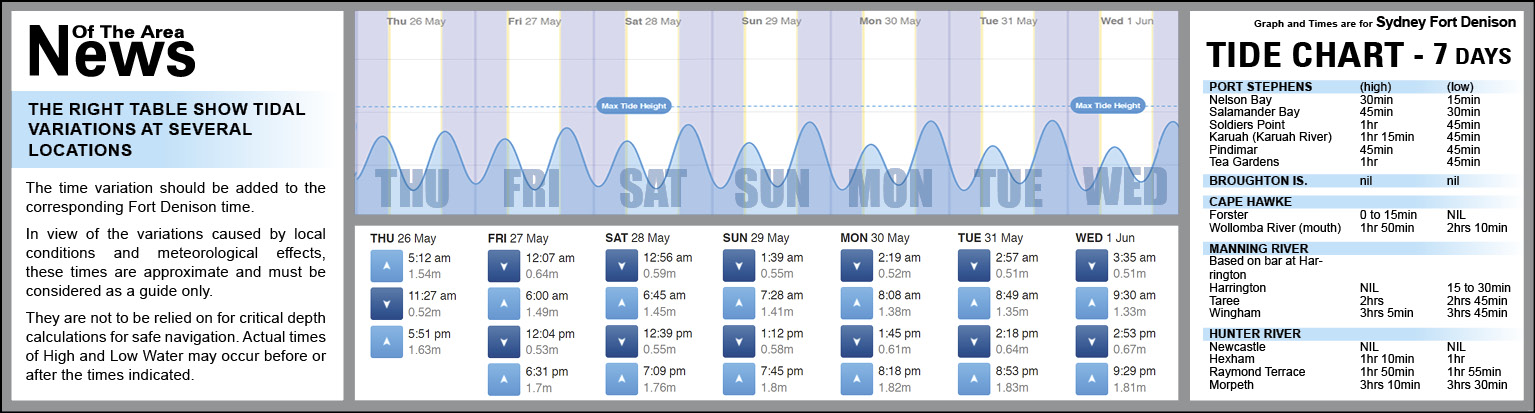Select the Friday 12:07 am low tide icon

tap(503, 266)
